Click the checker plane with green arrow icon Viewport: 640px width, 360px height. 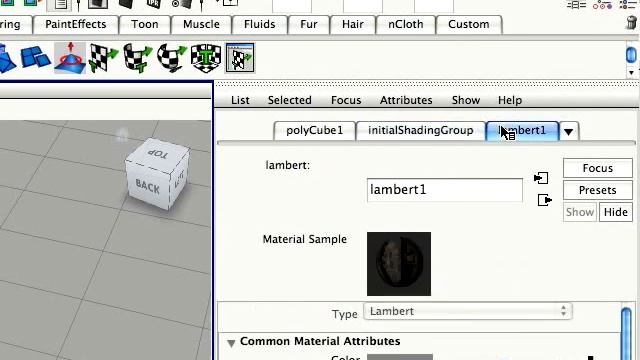tap(103, 58)
